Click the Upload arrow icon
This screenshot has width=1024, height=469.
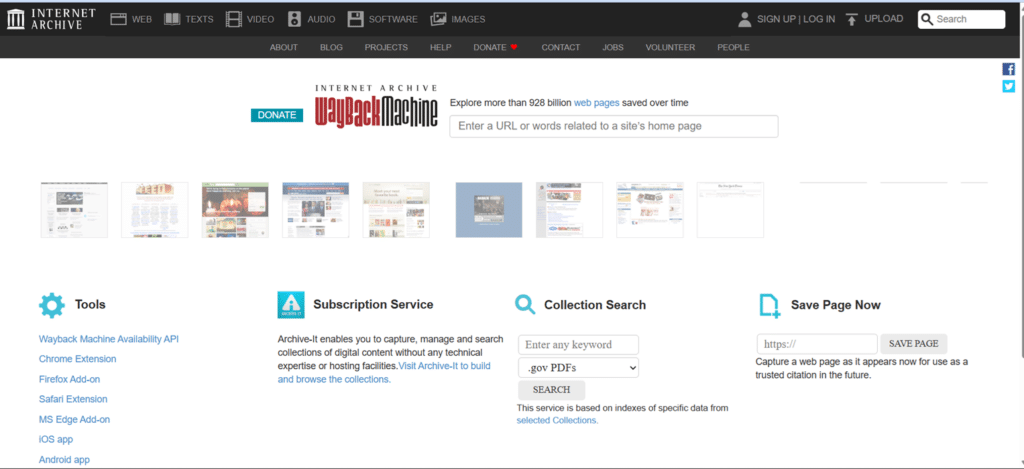click(x=851, y=19)
